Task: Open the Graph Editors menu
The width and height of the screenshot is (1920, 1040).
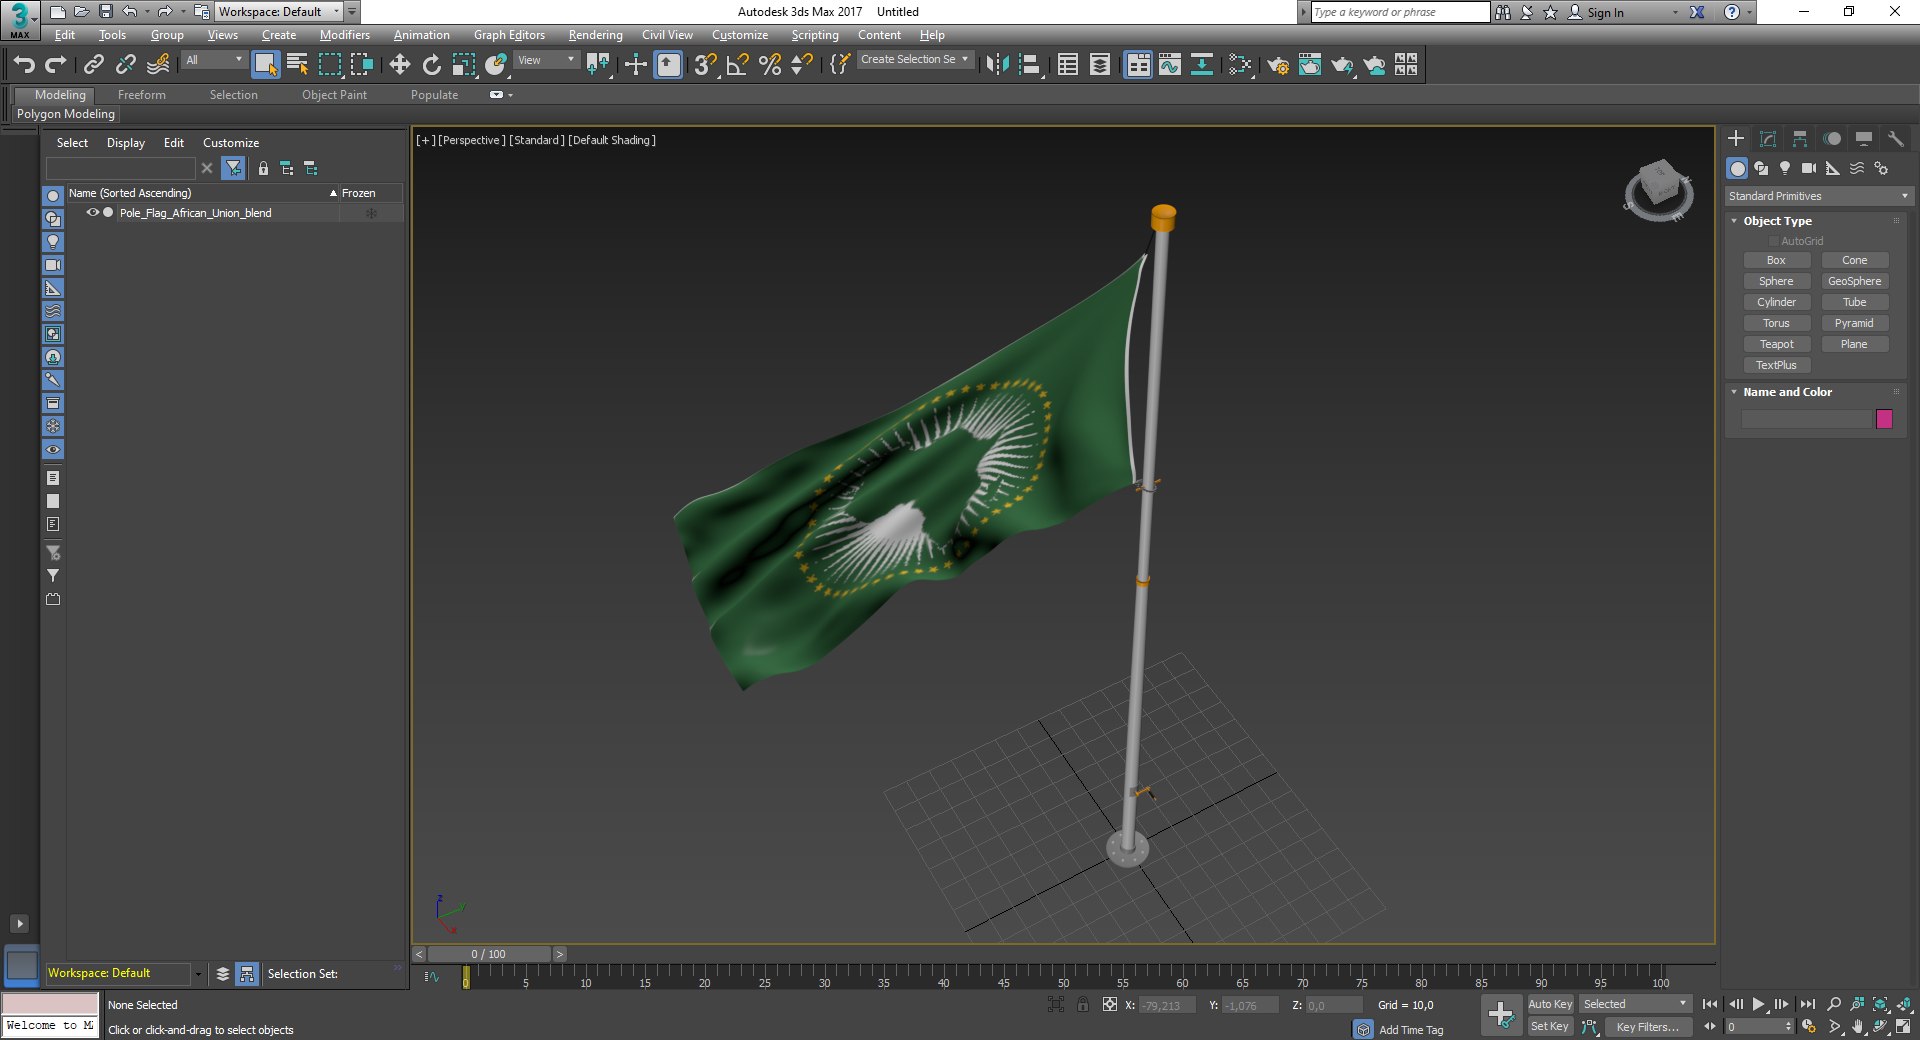Action: [x=509, y=35]
